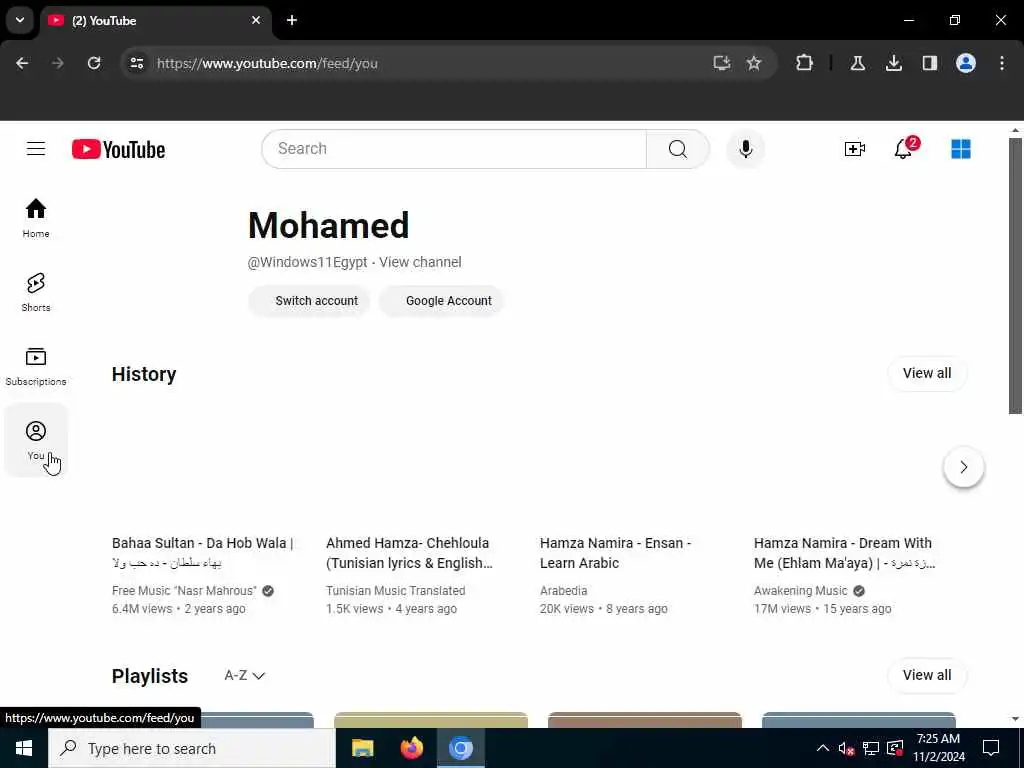The image size is (1024, 768).
Task: Click the install app icon in the address bar
Action: 721,63
